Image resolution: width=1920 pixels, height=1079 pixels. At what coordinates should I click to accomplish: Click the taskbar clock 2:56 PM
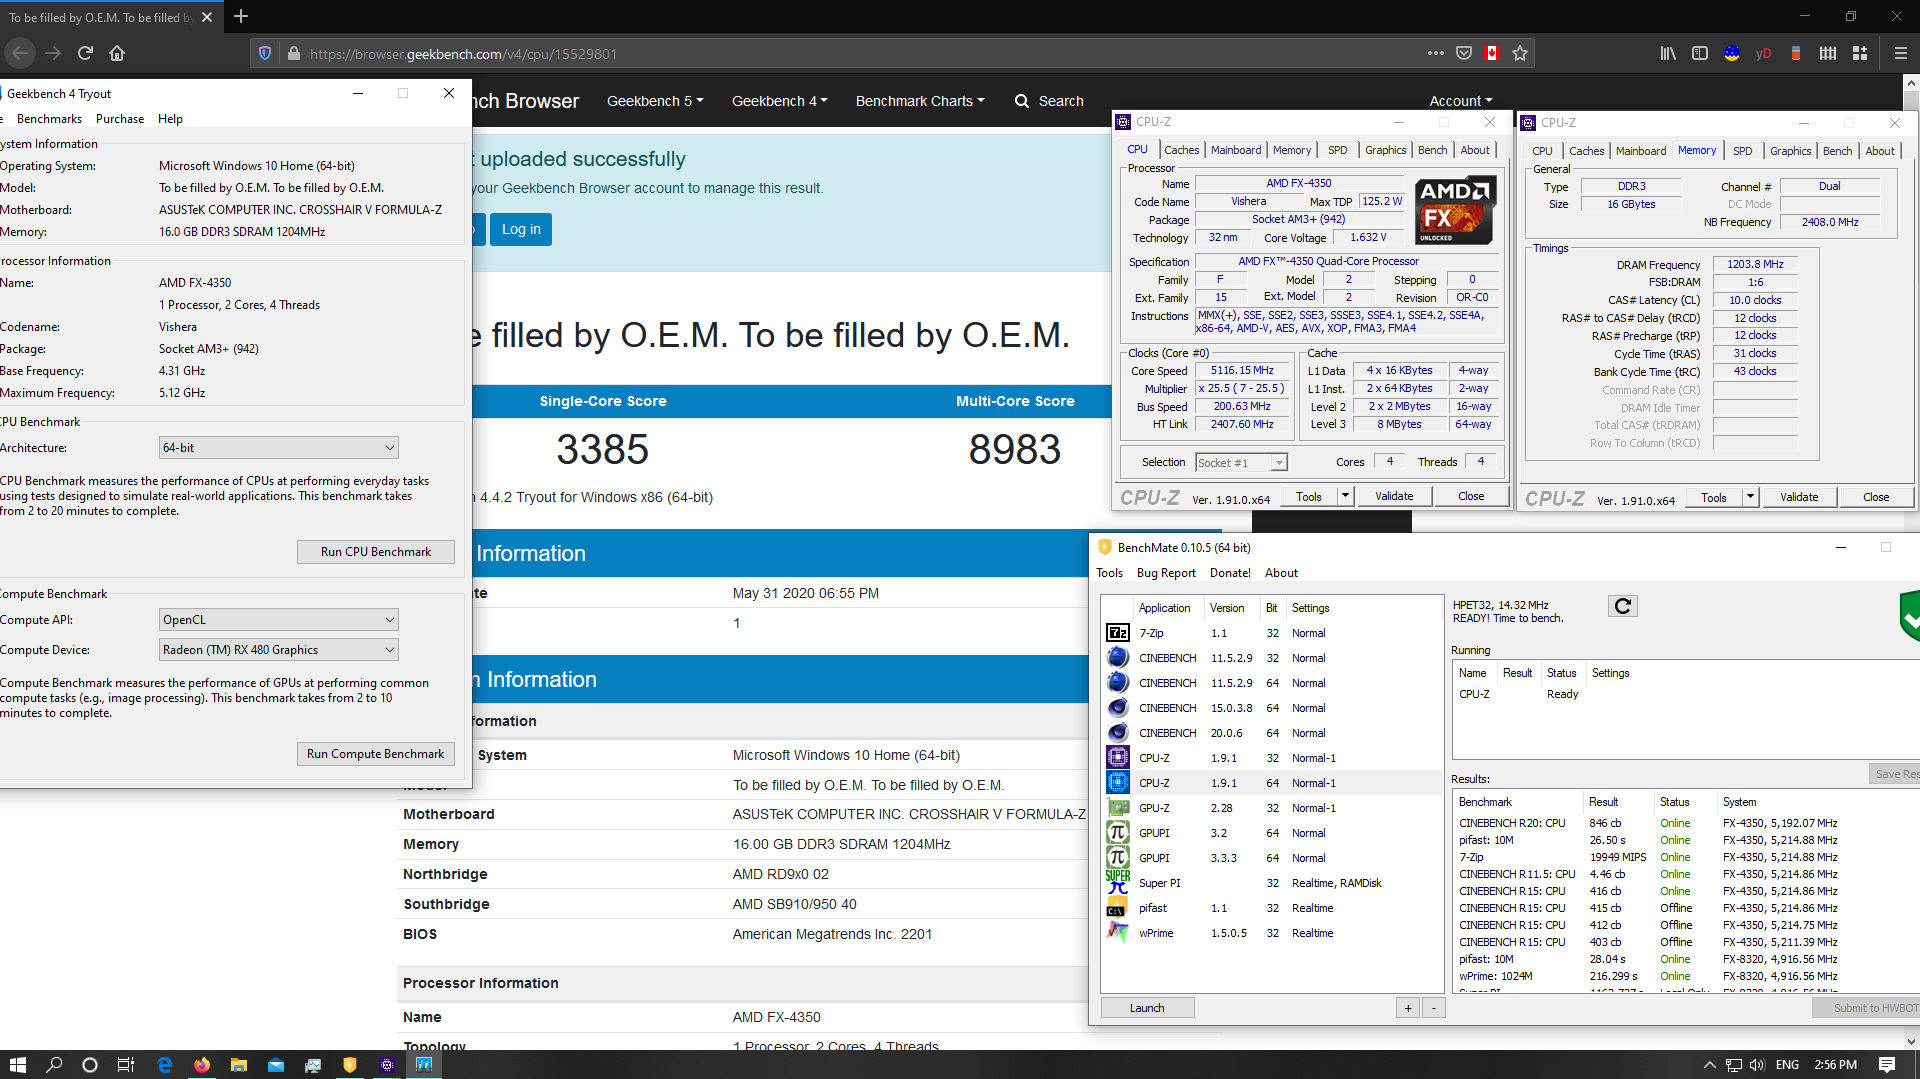[1835, 1064]
